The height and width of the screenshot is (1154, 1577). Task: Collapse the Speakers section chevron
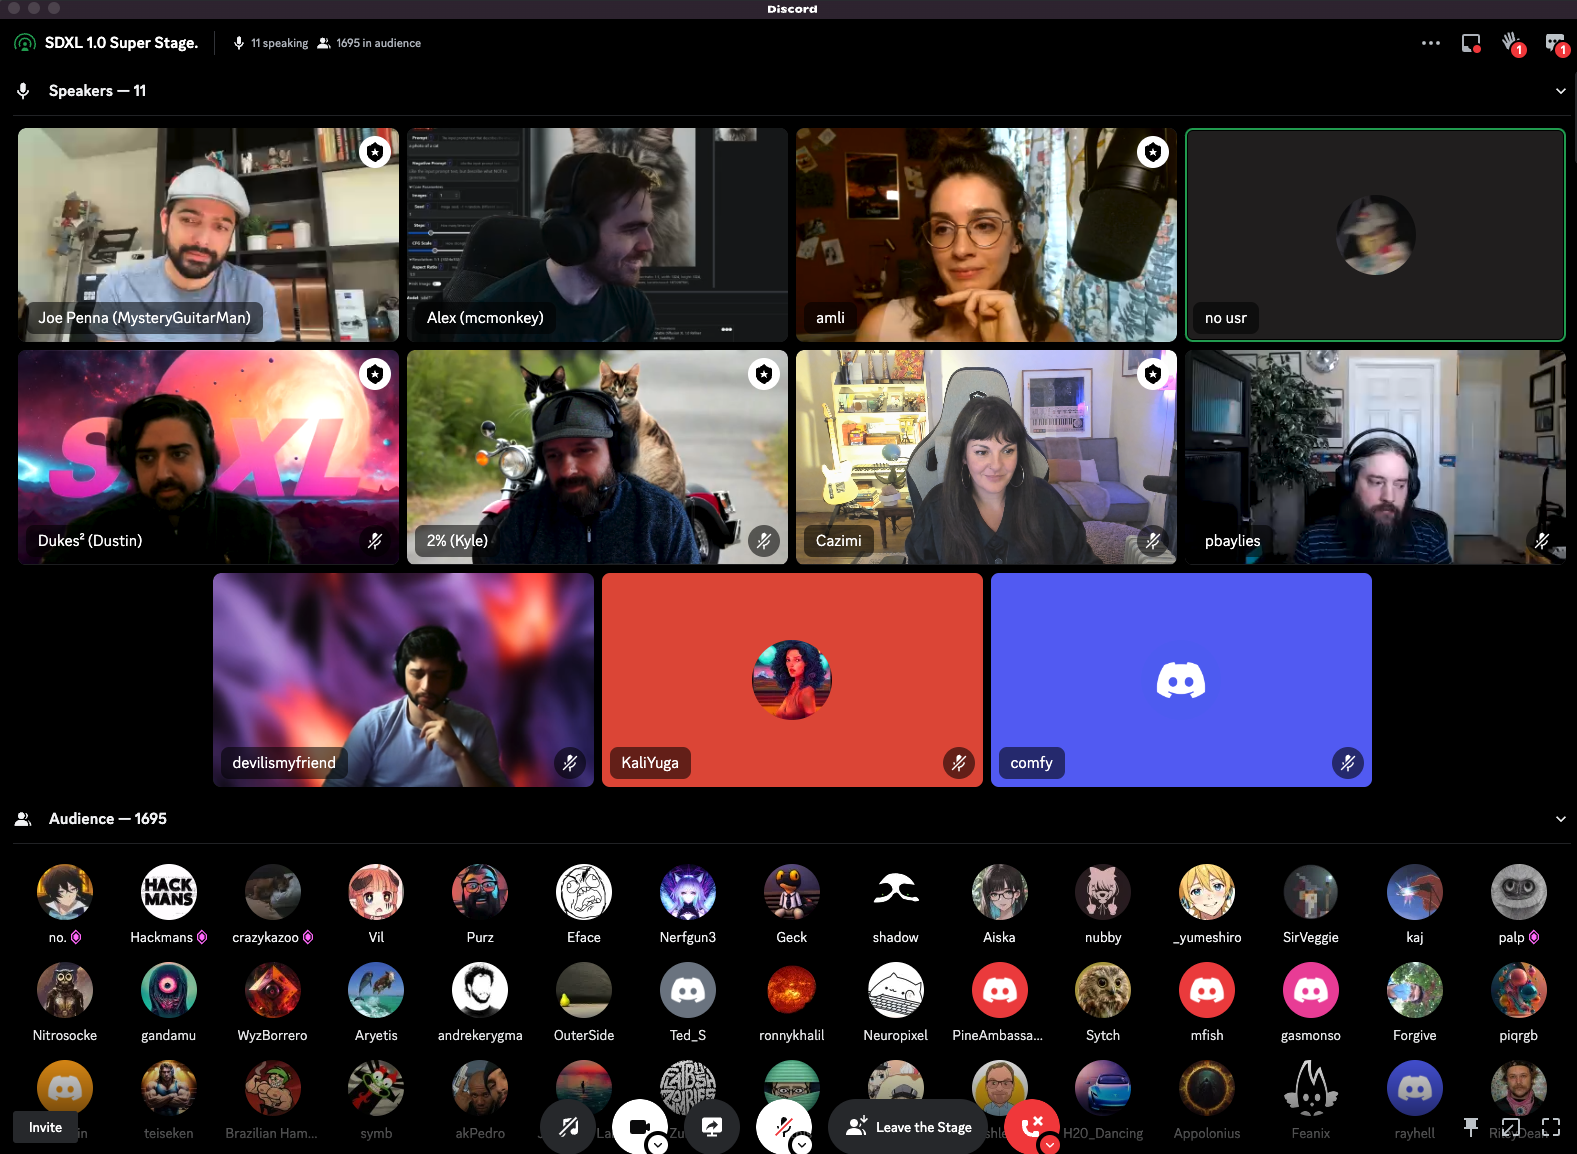coord(1560,91)
